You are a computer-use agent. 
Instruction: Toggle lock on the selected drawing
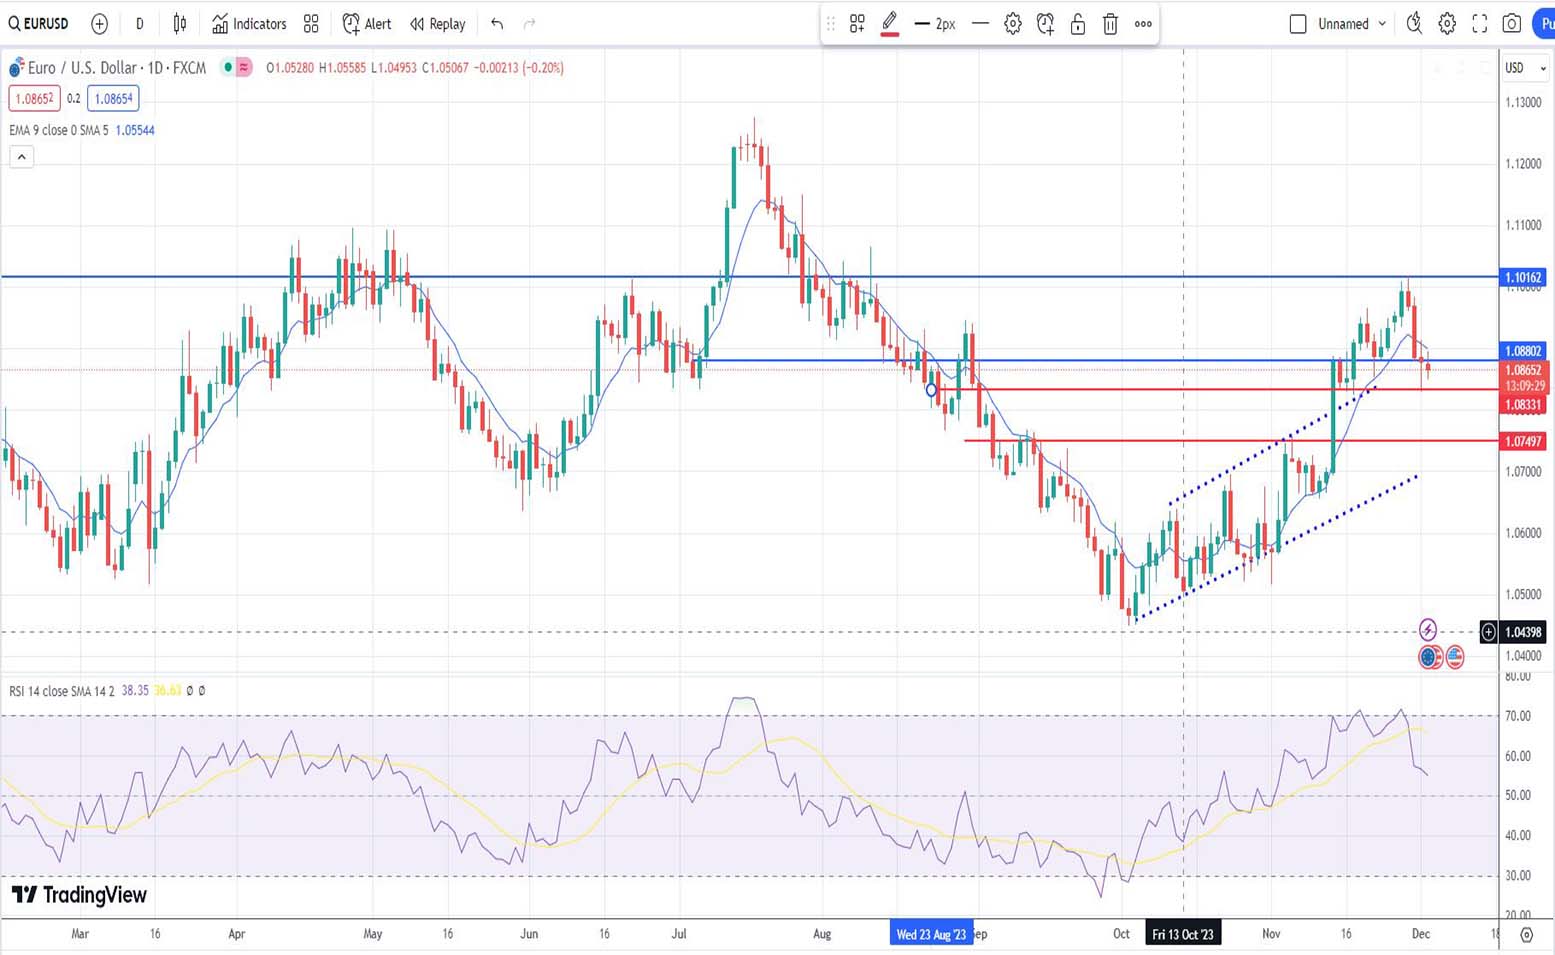tap(1078, 24)
